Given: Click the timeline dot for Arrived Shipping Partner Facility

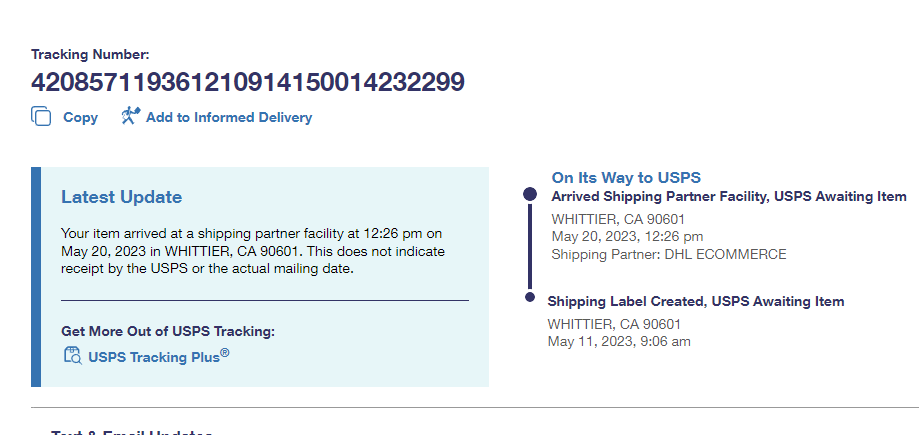Looking at the screenshot, I should pyautogui.click(x=530, y=195).
